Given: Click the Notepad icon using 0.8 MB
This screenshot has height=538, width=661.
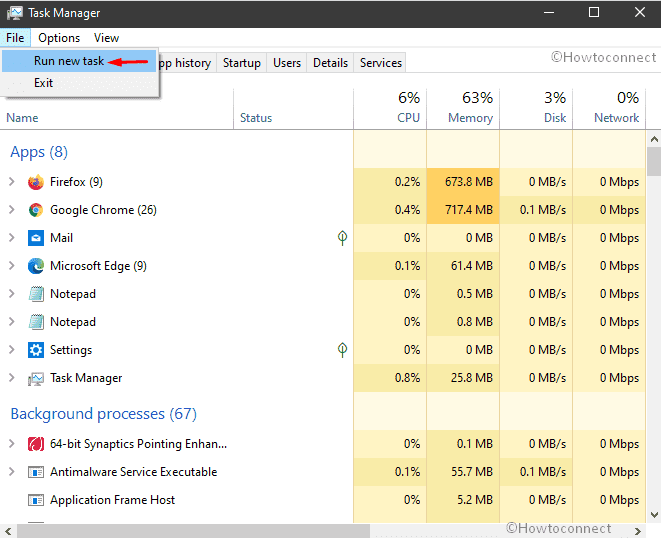Looking at the screenshot, I should [36, 322].
